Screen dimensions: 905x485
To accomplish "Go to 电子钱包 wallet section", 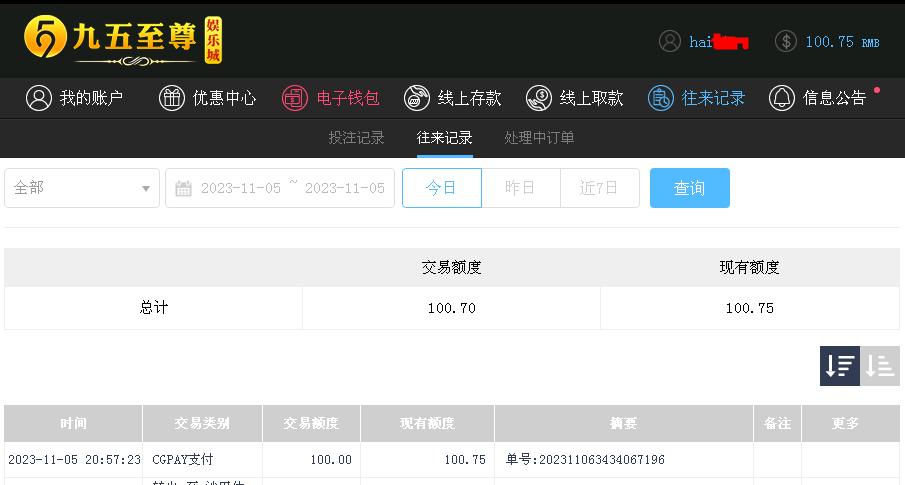I will point(331,98).
